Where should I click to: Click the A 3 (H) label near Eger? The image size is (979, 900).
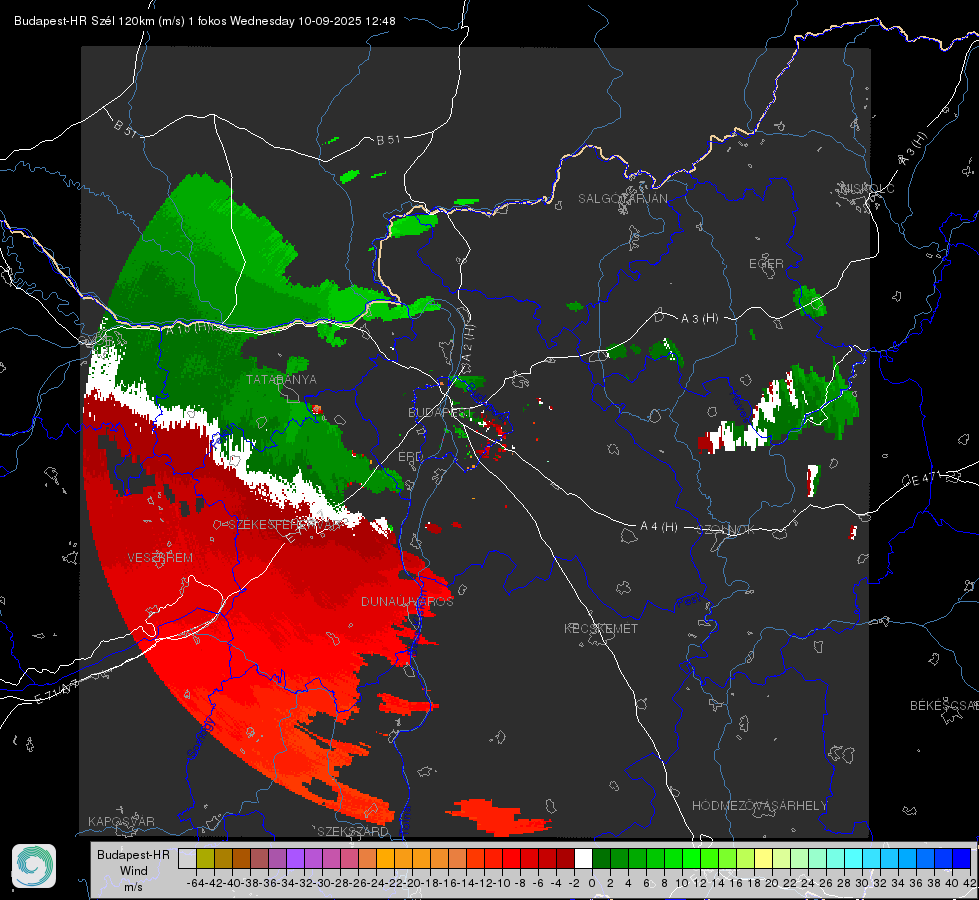699,319
